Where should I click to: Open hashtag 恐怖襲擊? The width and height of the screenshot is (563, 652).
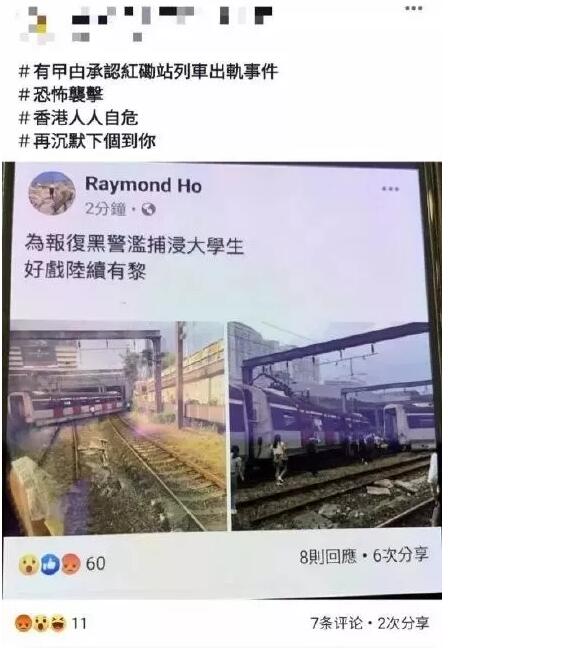point(61,94)
